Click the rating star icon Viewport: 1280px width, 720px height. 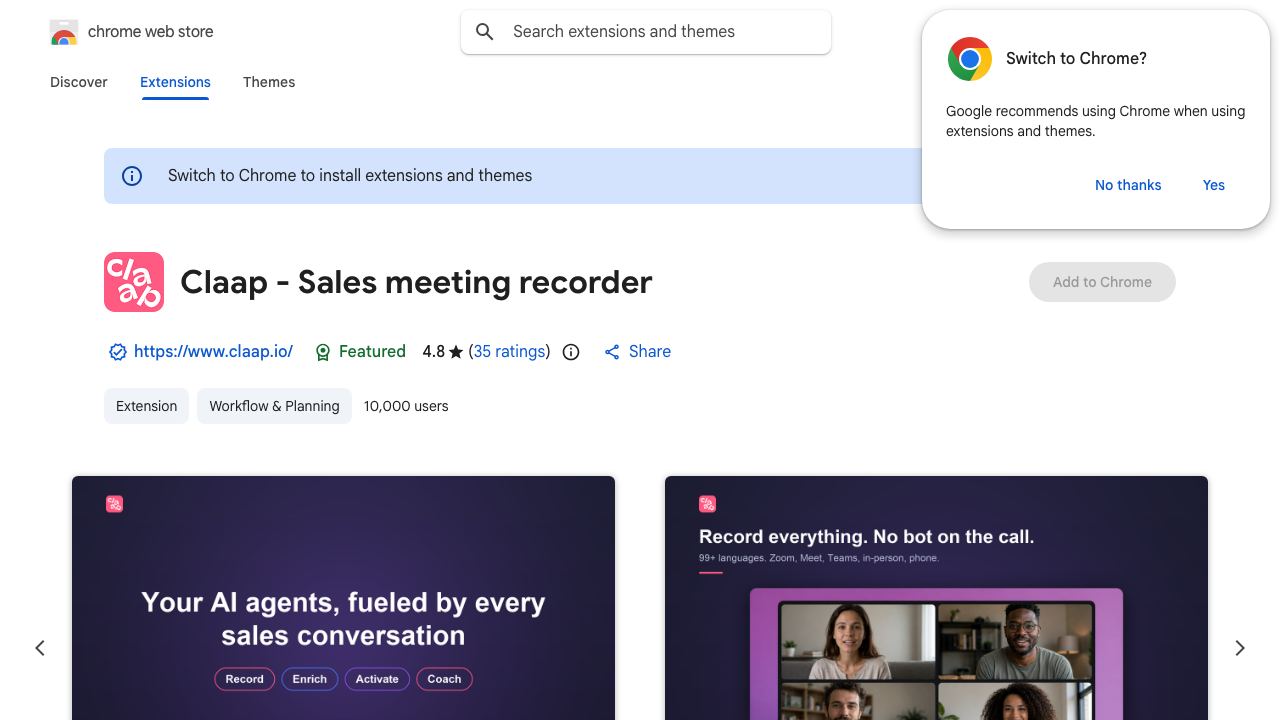coord(456,352)
